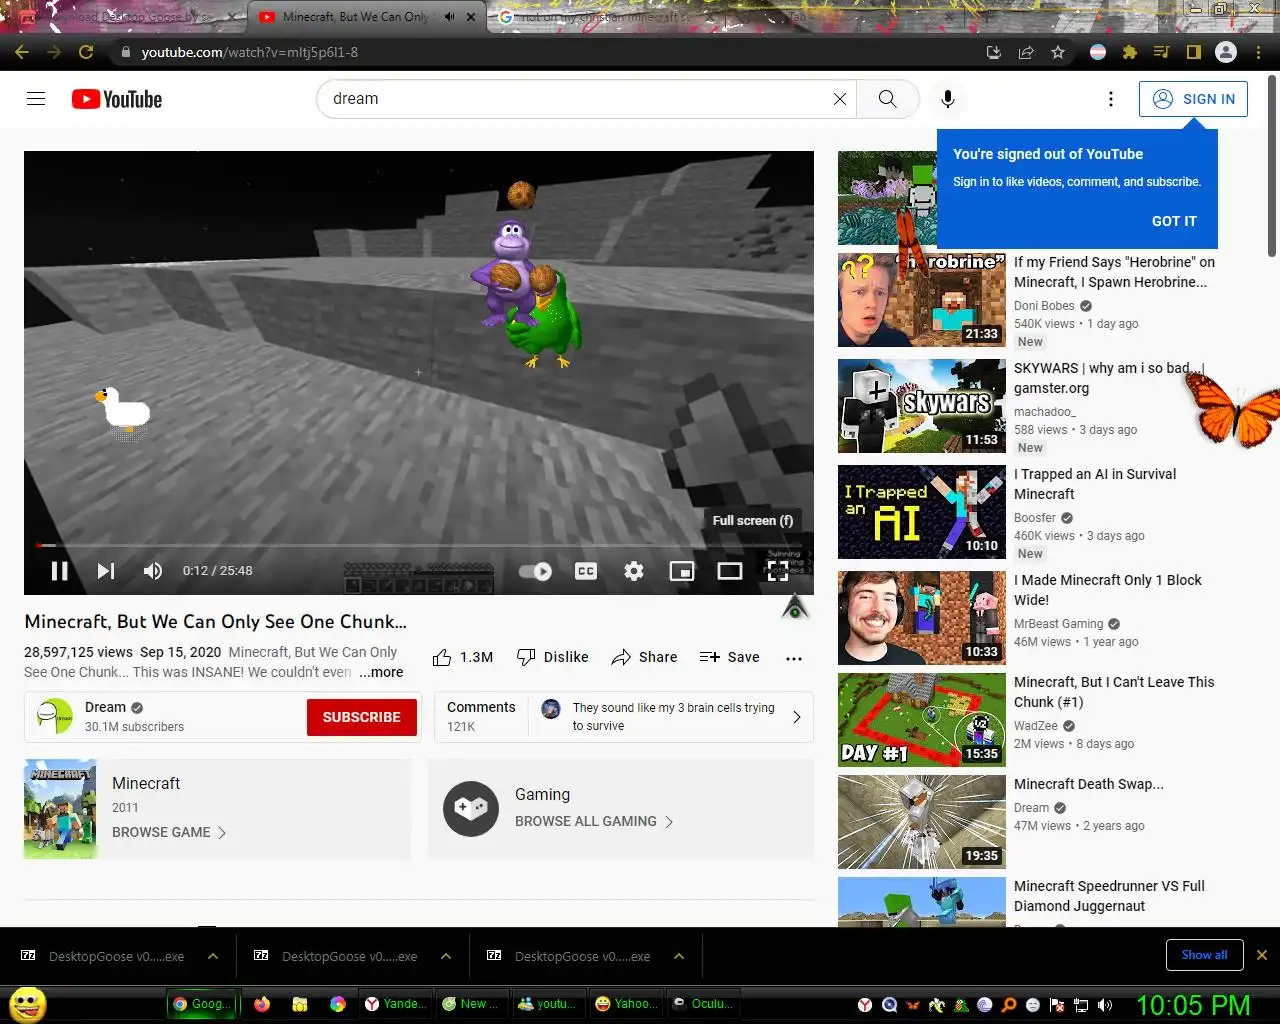Open third DesktopGoose download options arrow
The width and height of the screenshot is (1280, 1024).
click(x=679, y=956)
